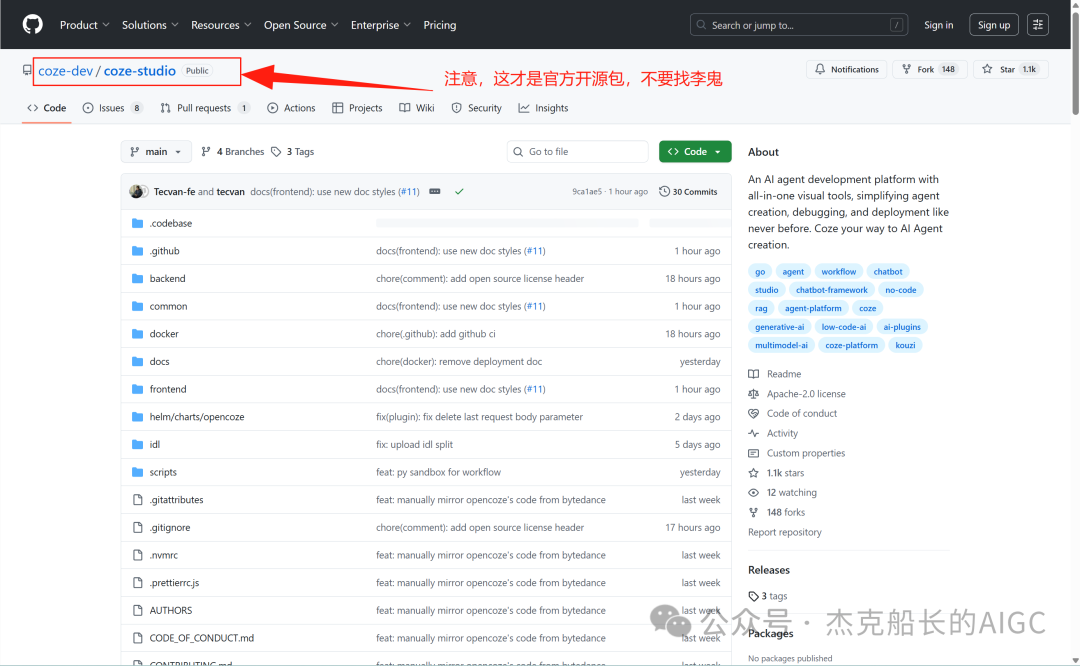Click the low-code-ai topic tag
Image resolution: width=1080 pixels, height=666 pixels.
(843, 327)
